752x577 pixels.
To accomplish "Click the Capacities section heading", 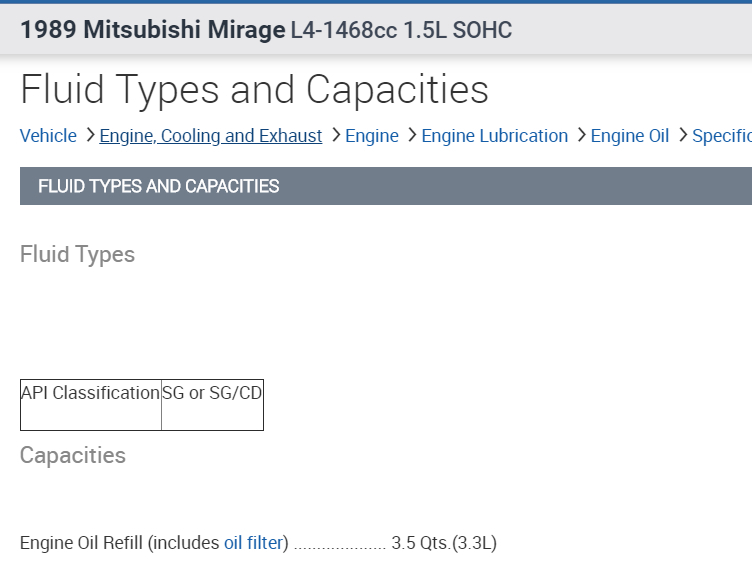I will (73, 455).
